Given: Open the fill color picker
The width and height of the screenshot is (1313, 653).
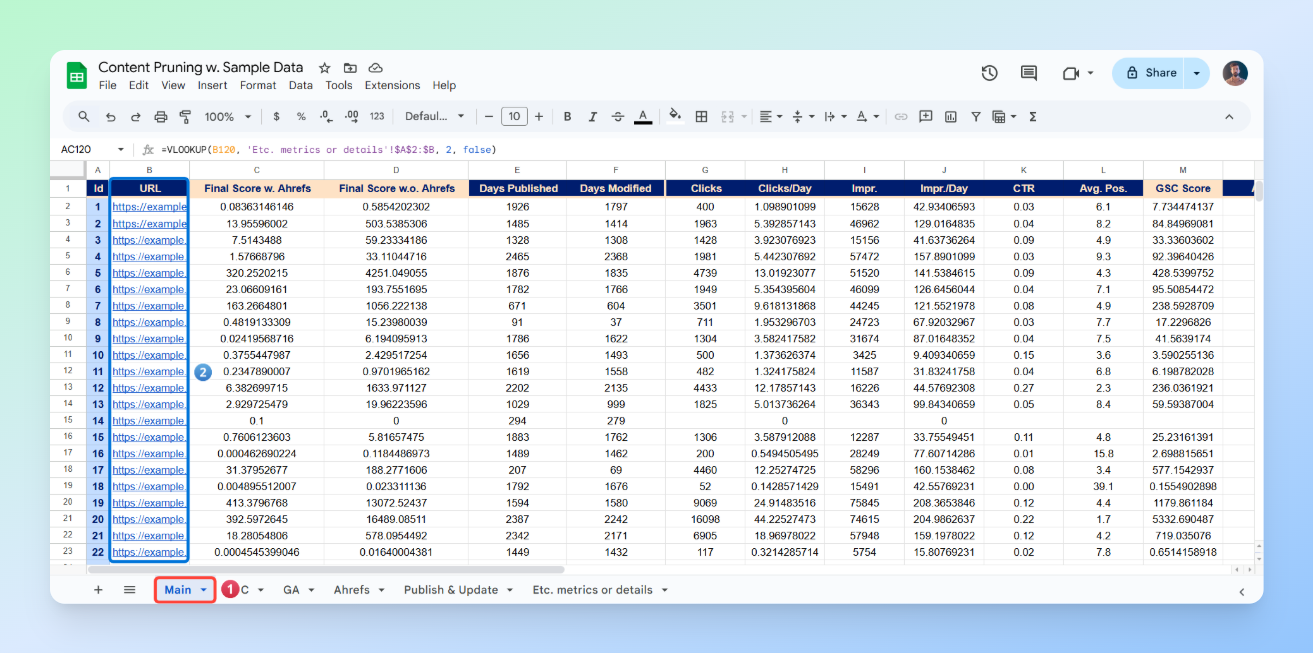Looking at the screenshot, I should point(674,117).
